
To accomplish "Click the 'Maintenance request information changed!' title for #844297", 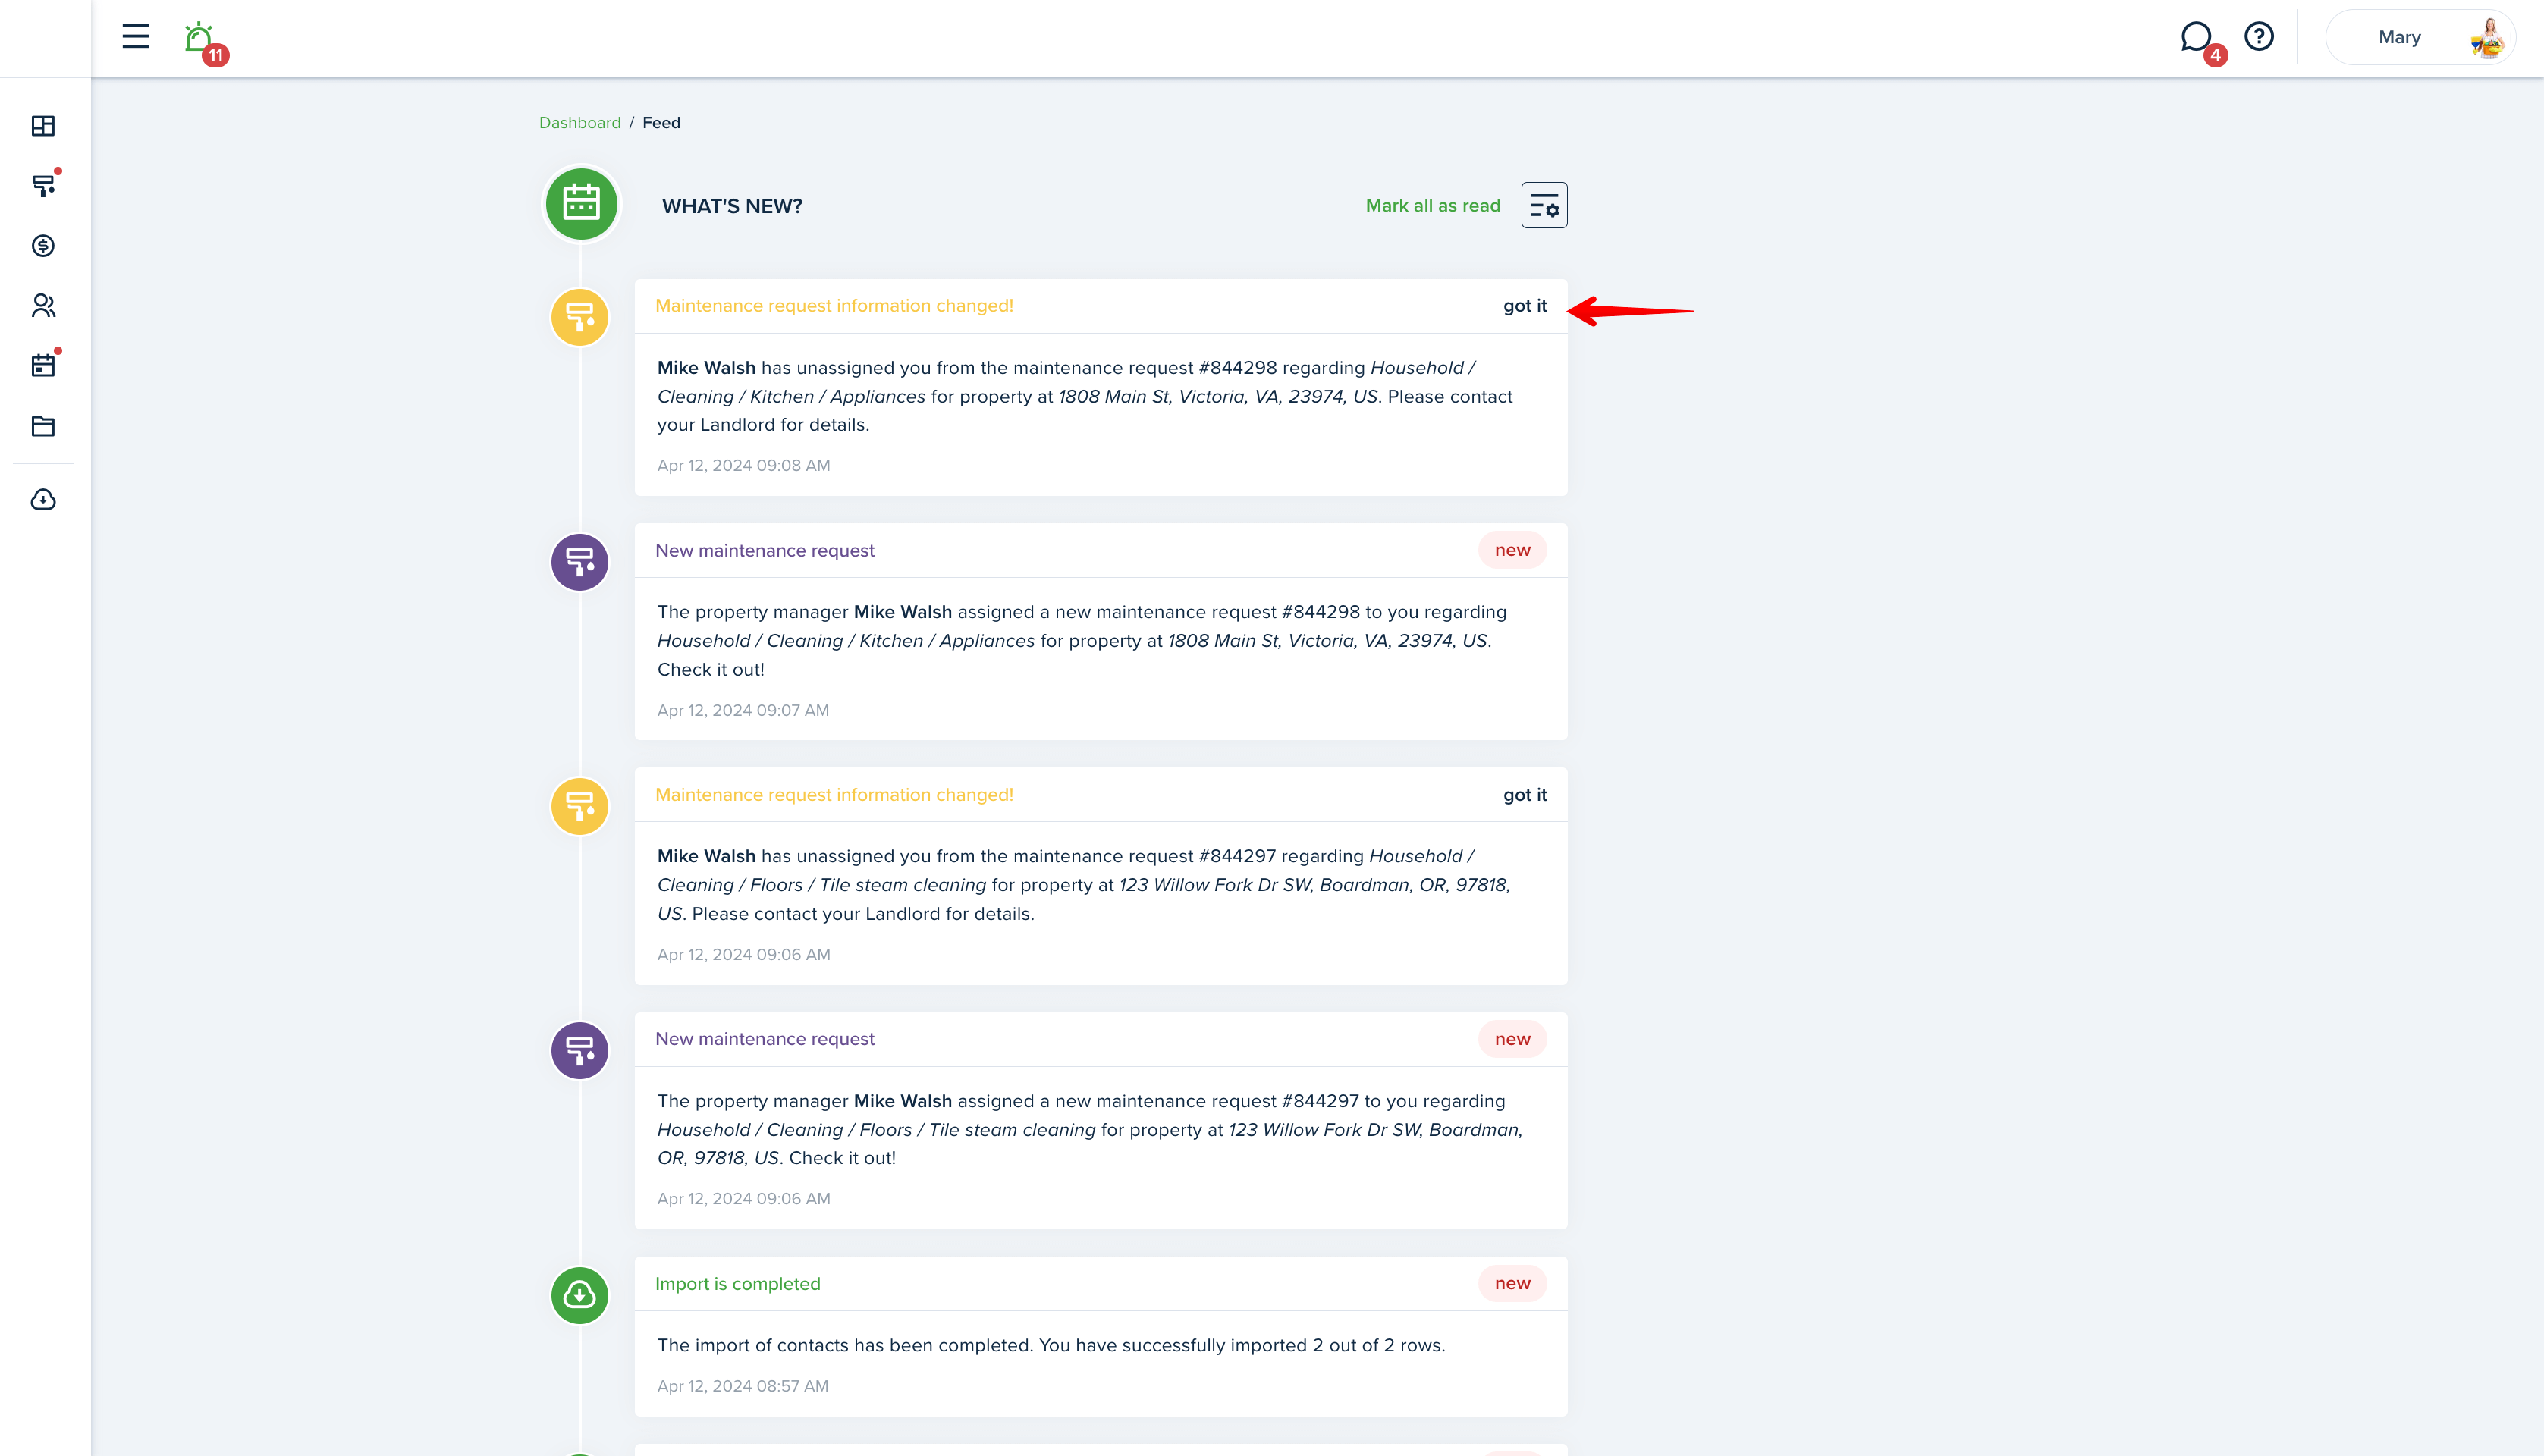I will (x=834, y=795).
